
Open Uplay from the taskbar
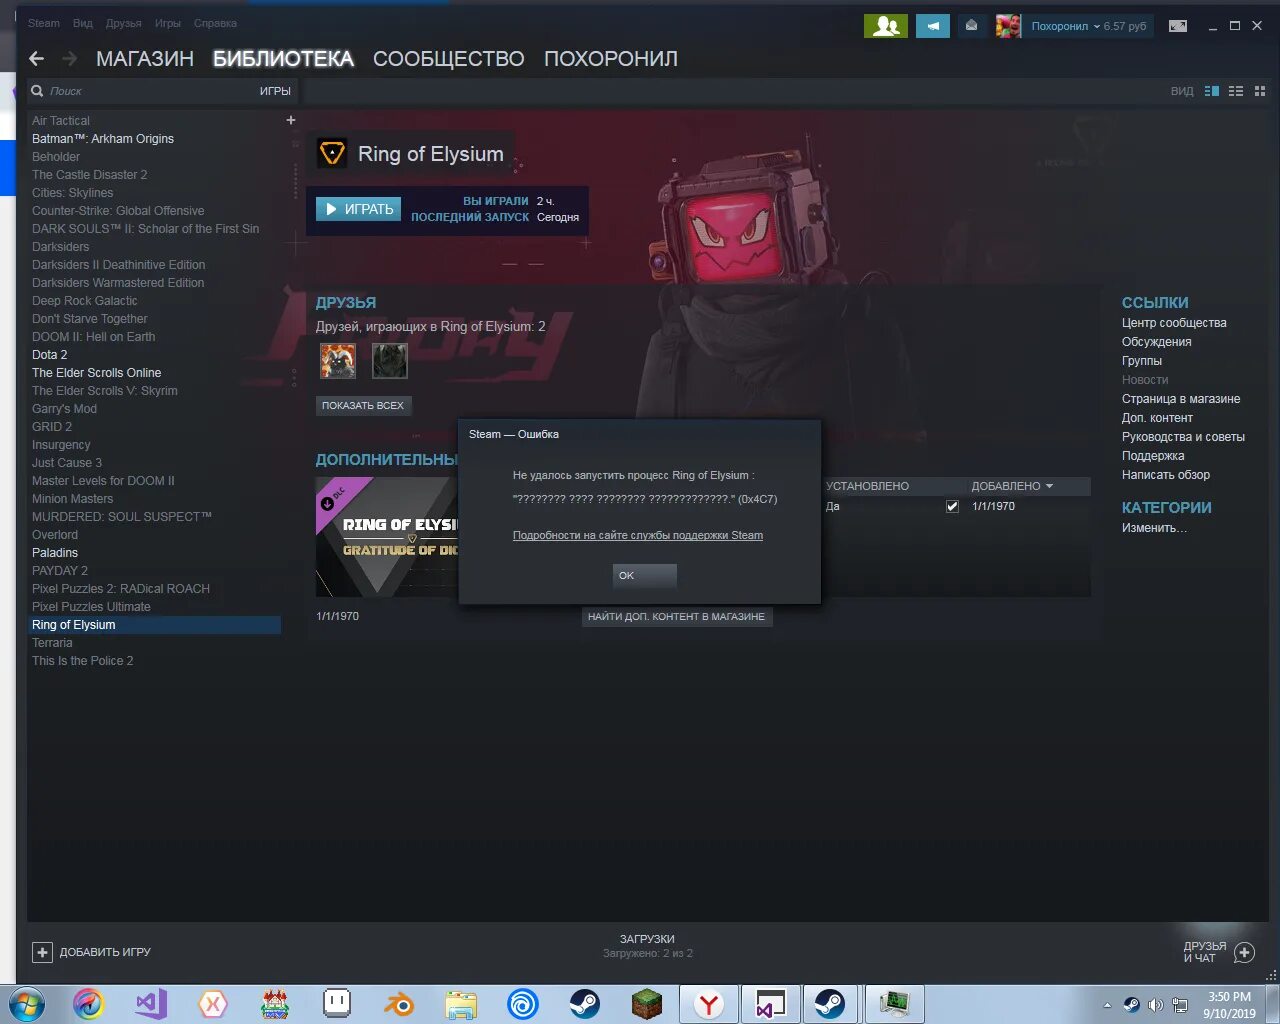[523, 1003]
